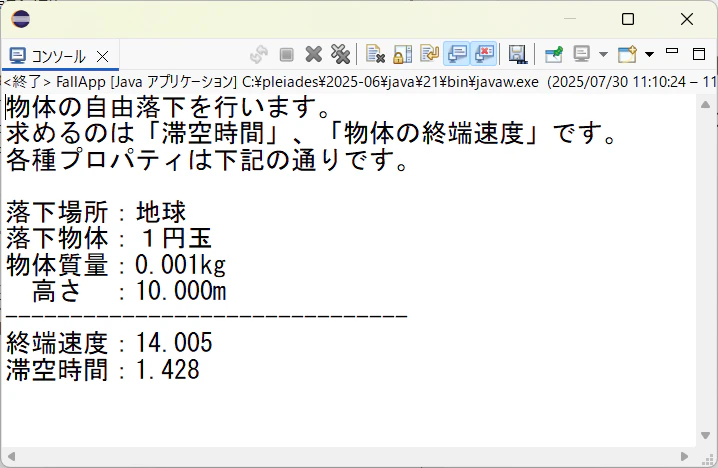Image resolution: width=718 pixels, height=468 pixels.
Task: Click the 物体質量 : 0.001kg line
Action: click(x=116, y=265)
